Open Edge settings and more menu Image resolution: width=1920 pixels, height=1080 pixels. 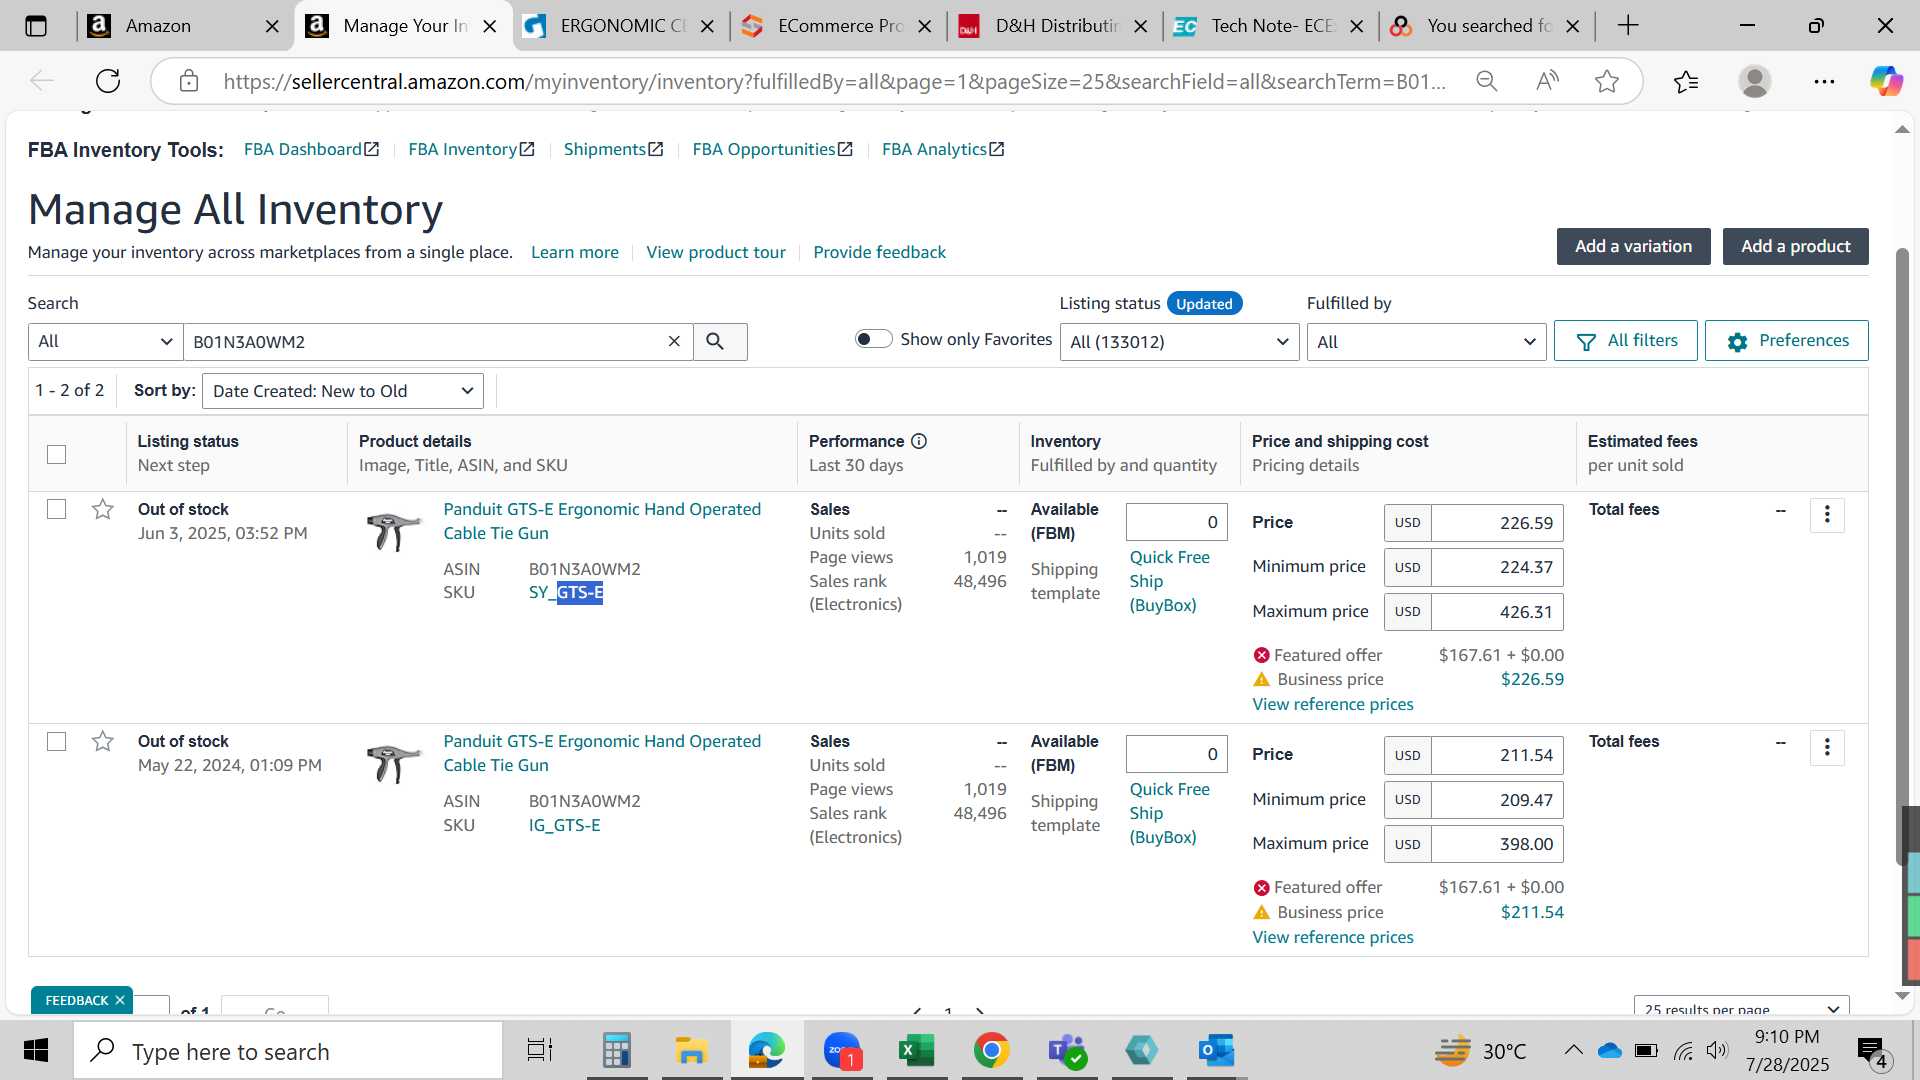[1824, 81]
